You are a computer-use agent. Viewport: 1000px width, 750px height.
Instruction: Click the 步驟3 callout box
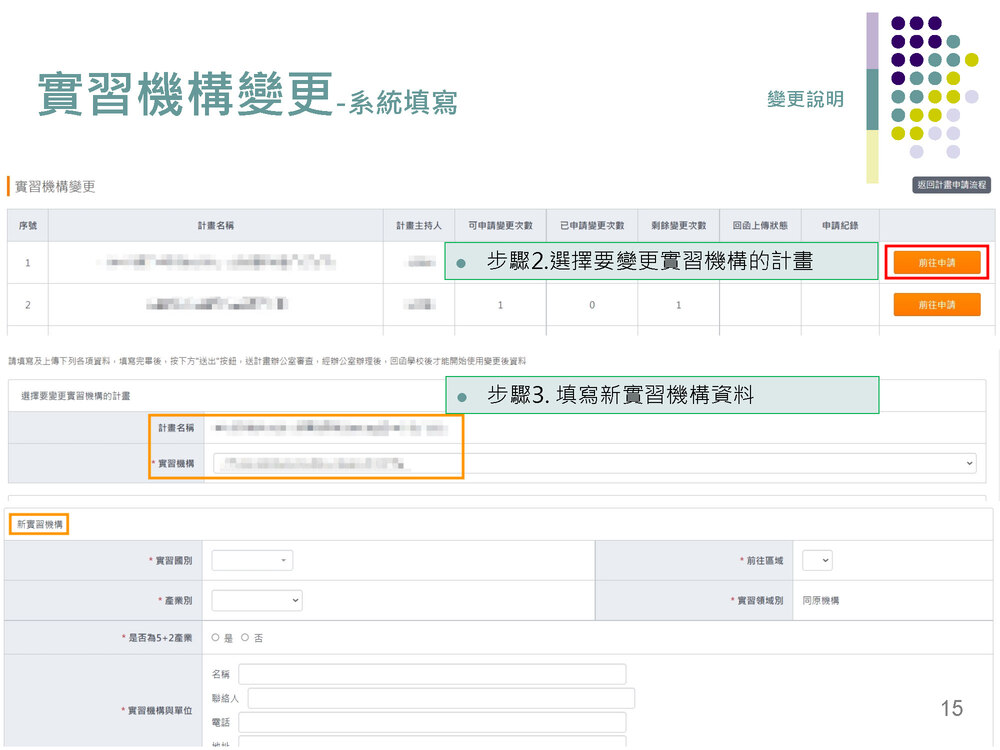click(x=661, y=395)
